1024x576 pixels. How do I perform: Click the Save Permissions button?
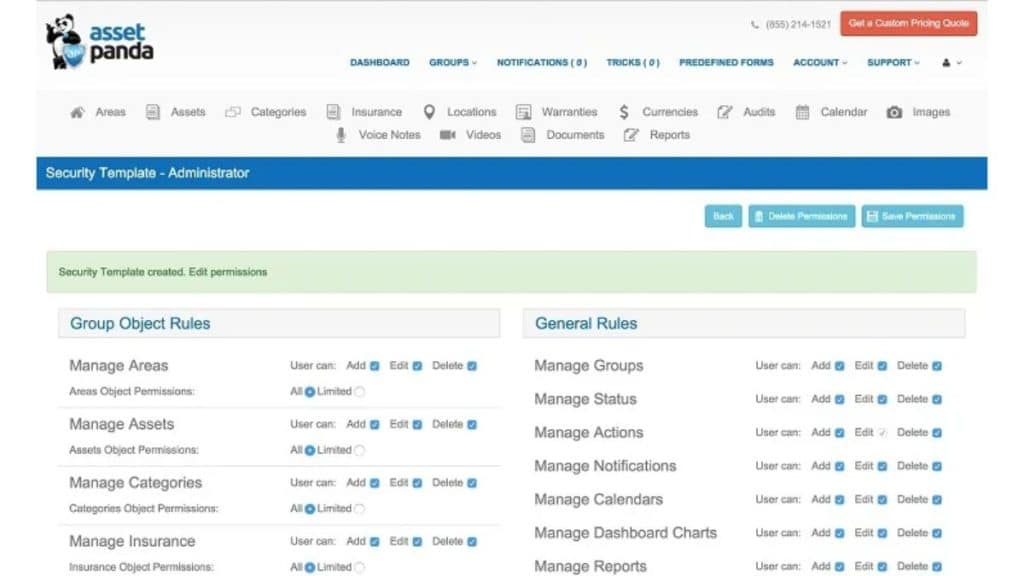(x=911, y=216)
